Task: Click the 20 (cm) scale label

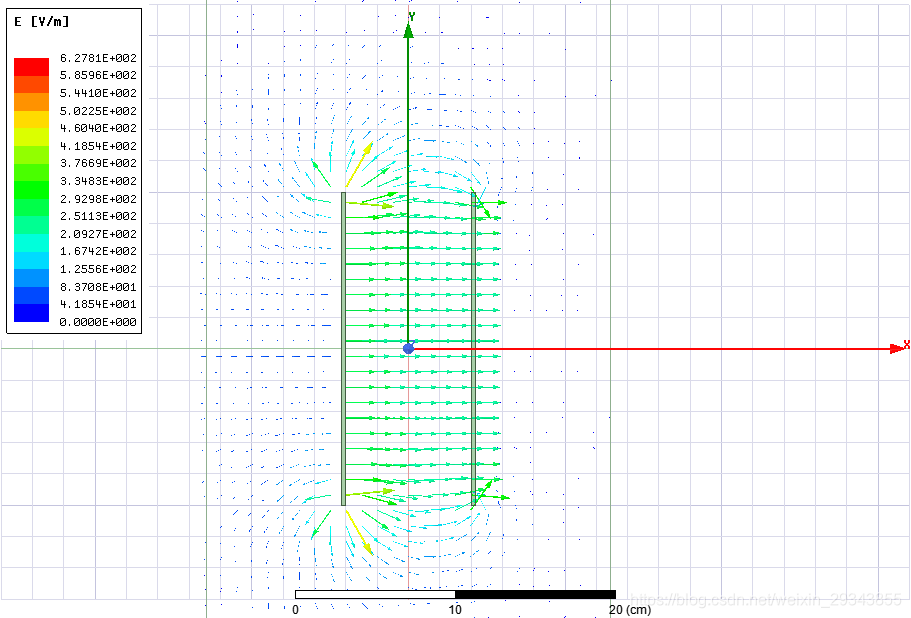Action: click(630, 609)
